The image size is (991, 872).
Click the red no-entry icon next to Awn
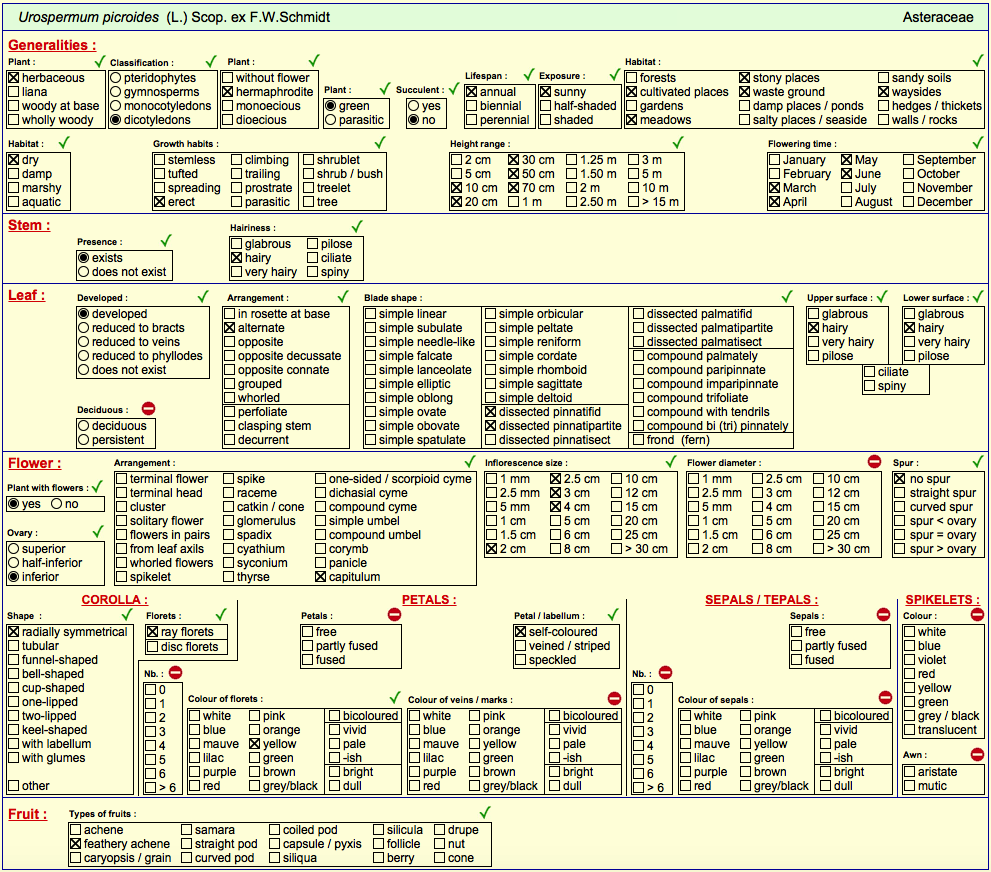977,754
